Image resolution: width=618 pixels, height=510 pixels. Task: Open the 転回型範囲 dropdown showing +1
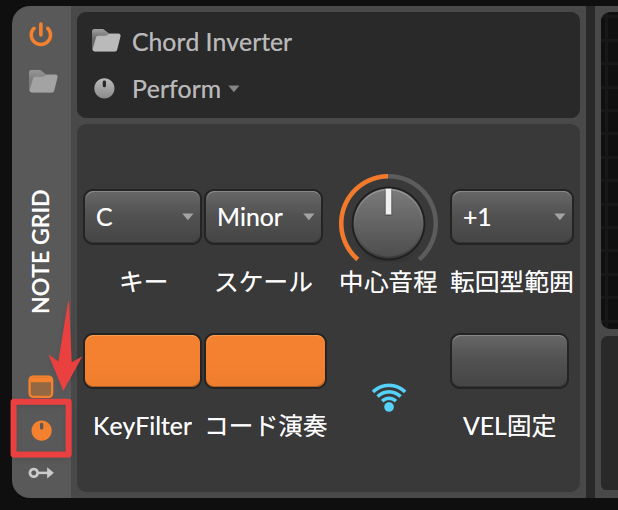pyautogui.click(x=512, y=217)
